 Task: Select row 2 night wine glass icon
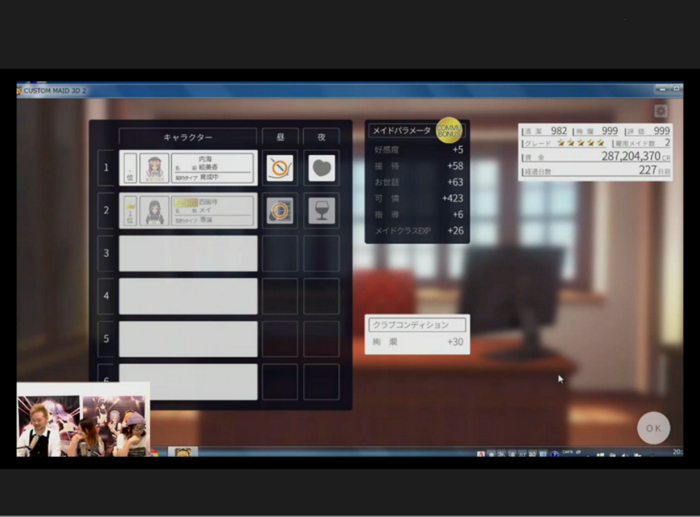(x=321, y=210)
